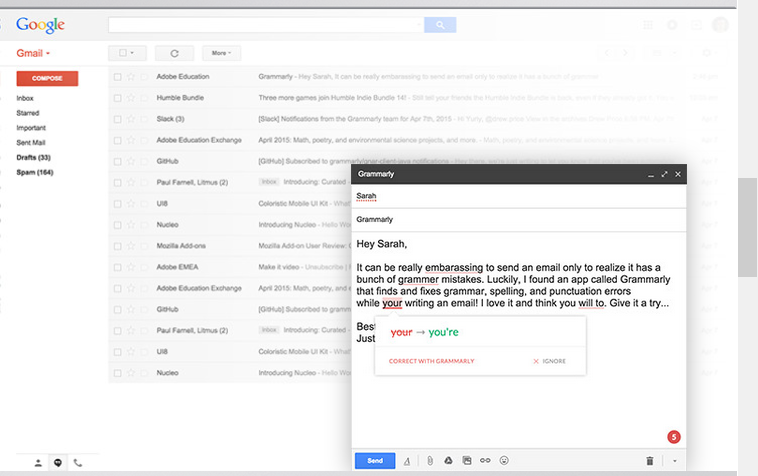758x476 pixels.
Task: Open the Hangouts chat bubble icon
Action: [x=58, y=463]
